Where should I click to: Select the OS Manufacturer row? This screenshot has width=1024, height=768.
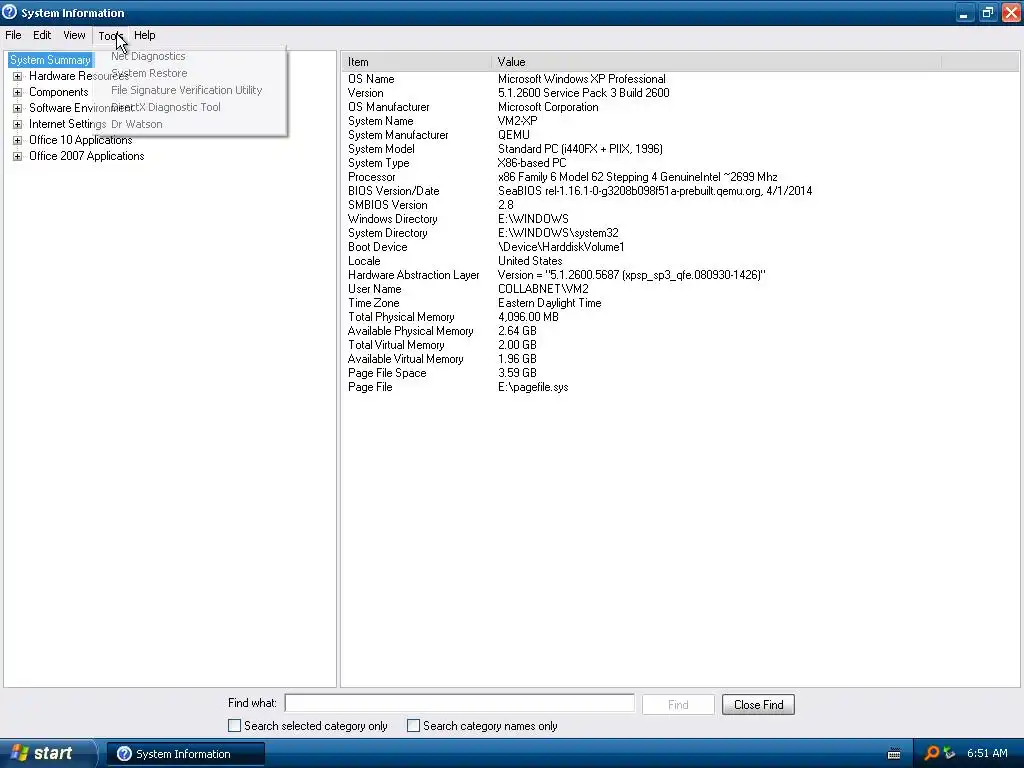pyautogui.click(x=679, y=107)
